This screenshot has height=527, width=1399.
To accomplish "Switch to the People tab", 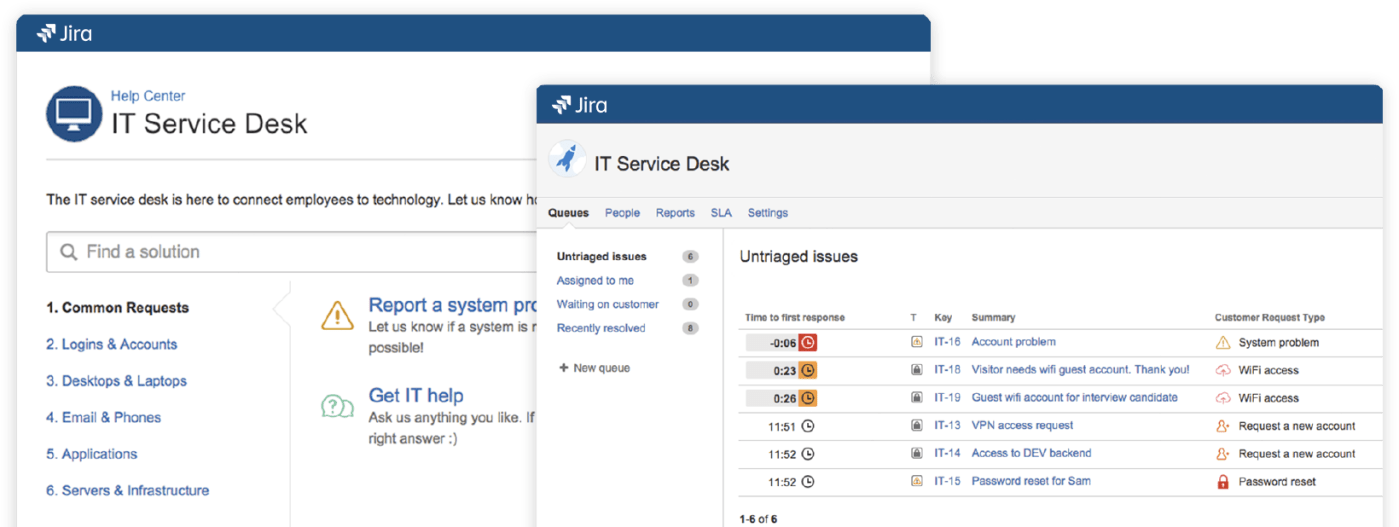I will coord(622,213).
